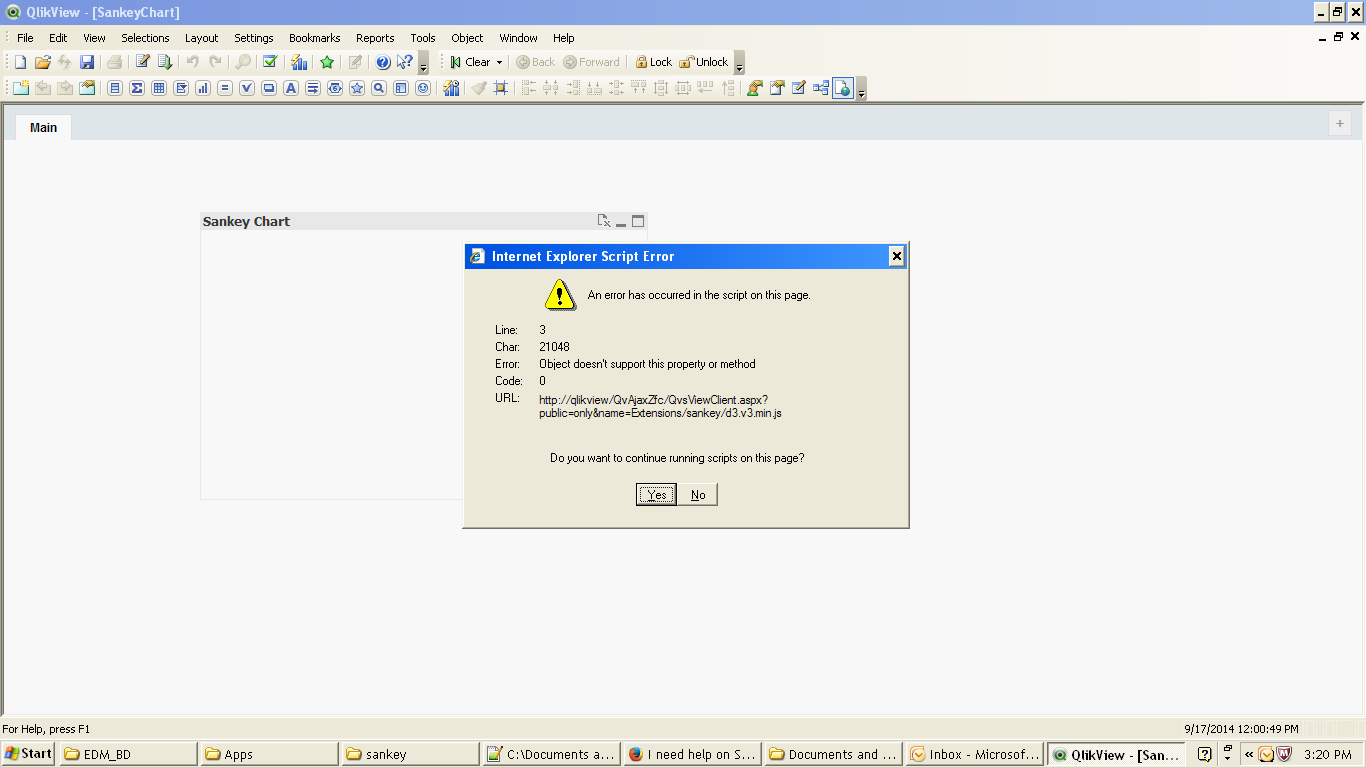This screenshot has width=1366, height=768.
Task: Open Help Topics with the blue question icon
Action: (383, 62)
